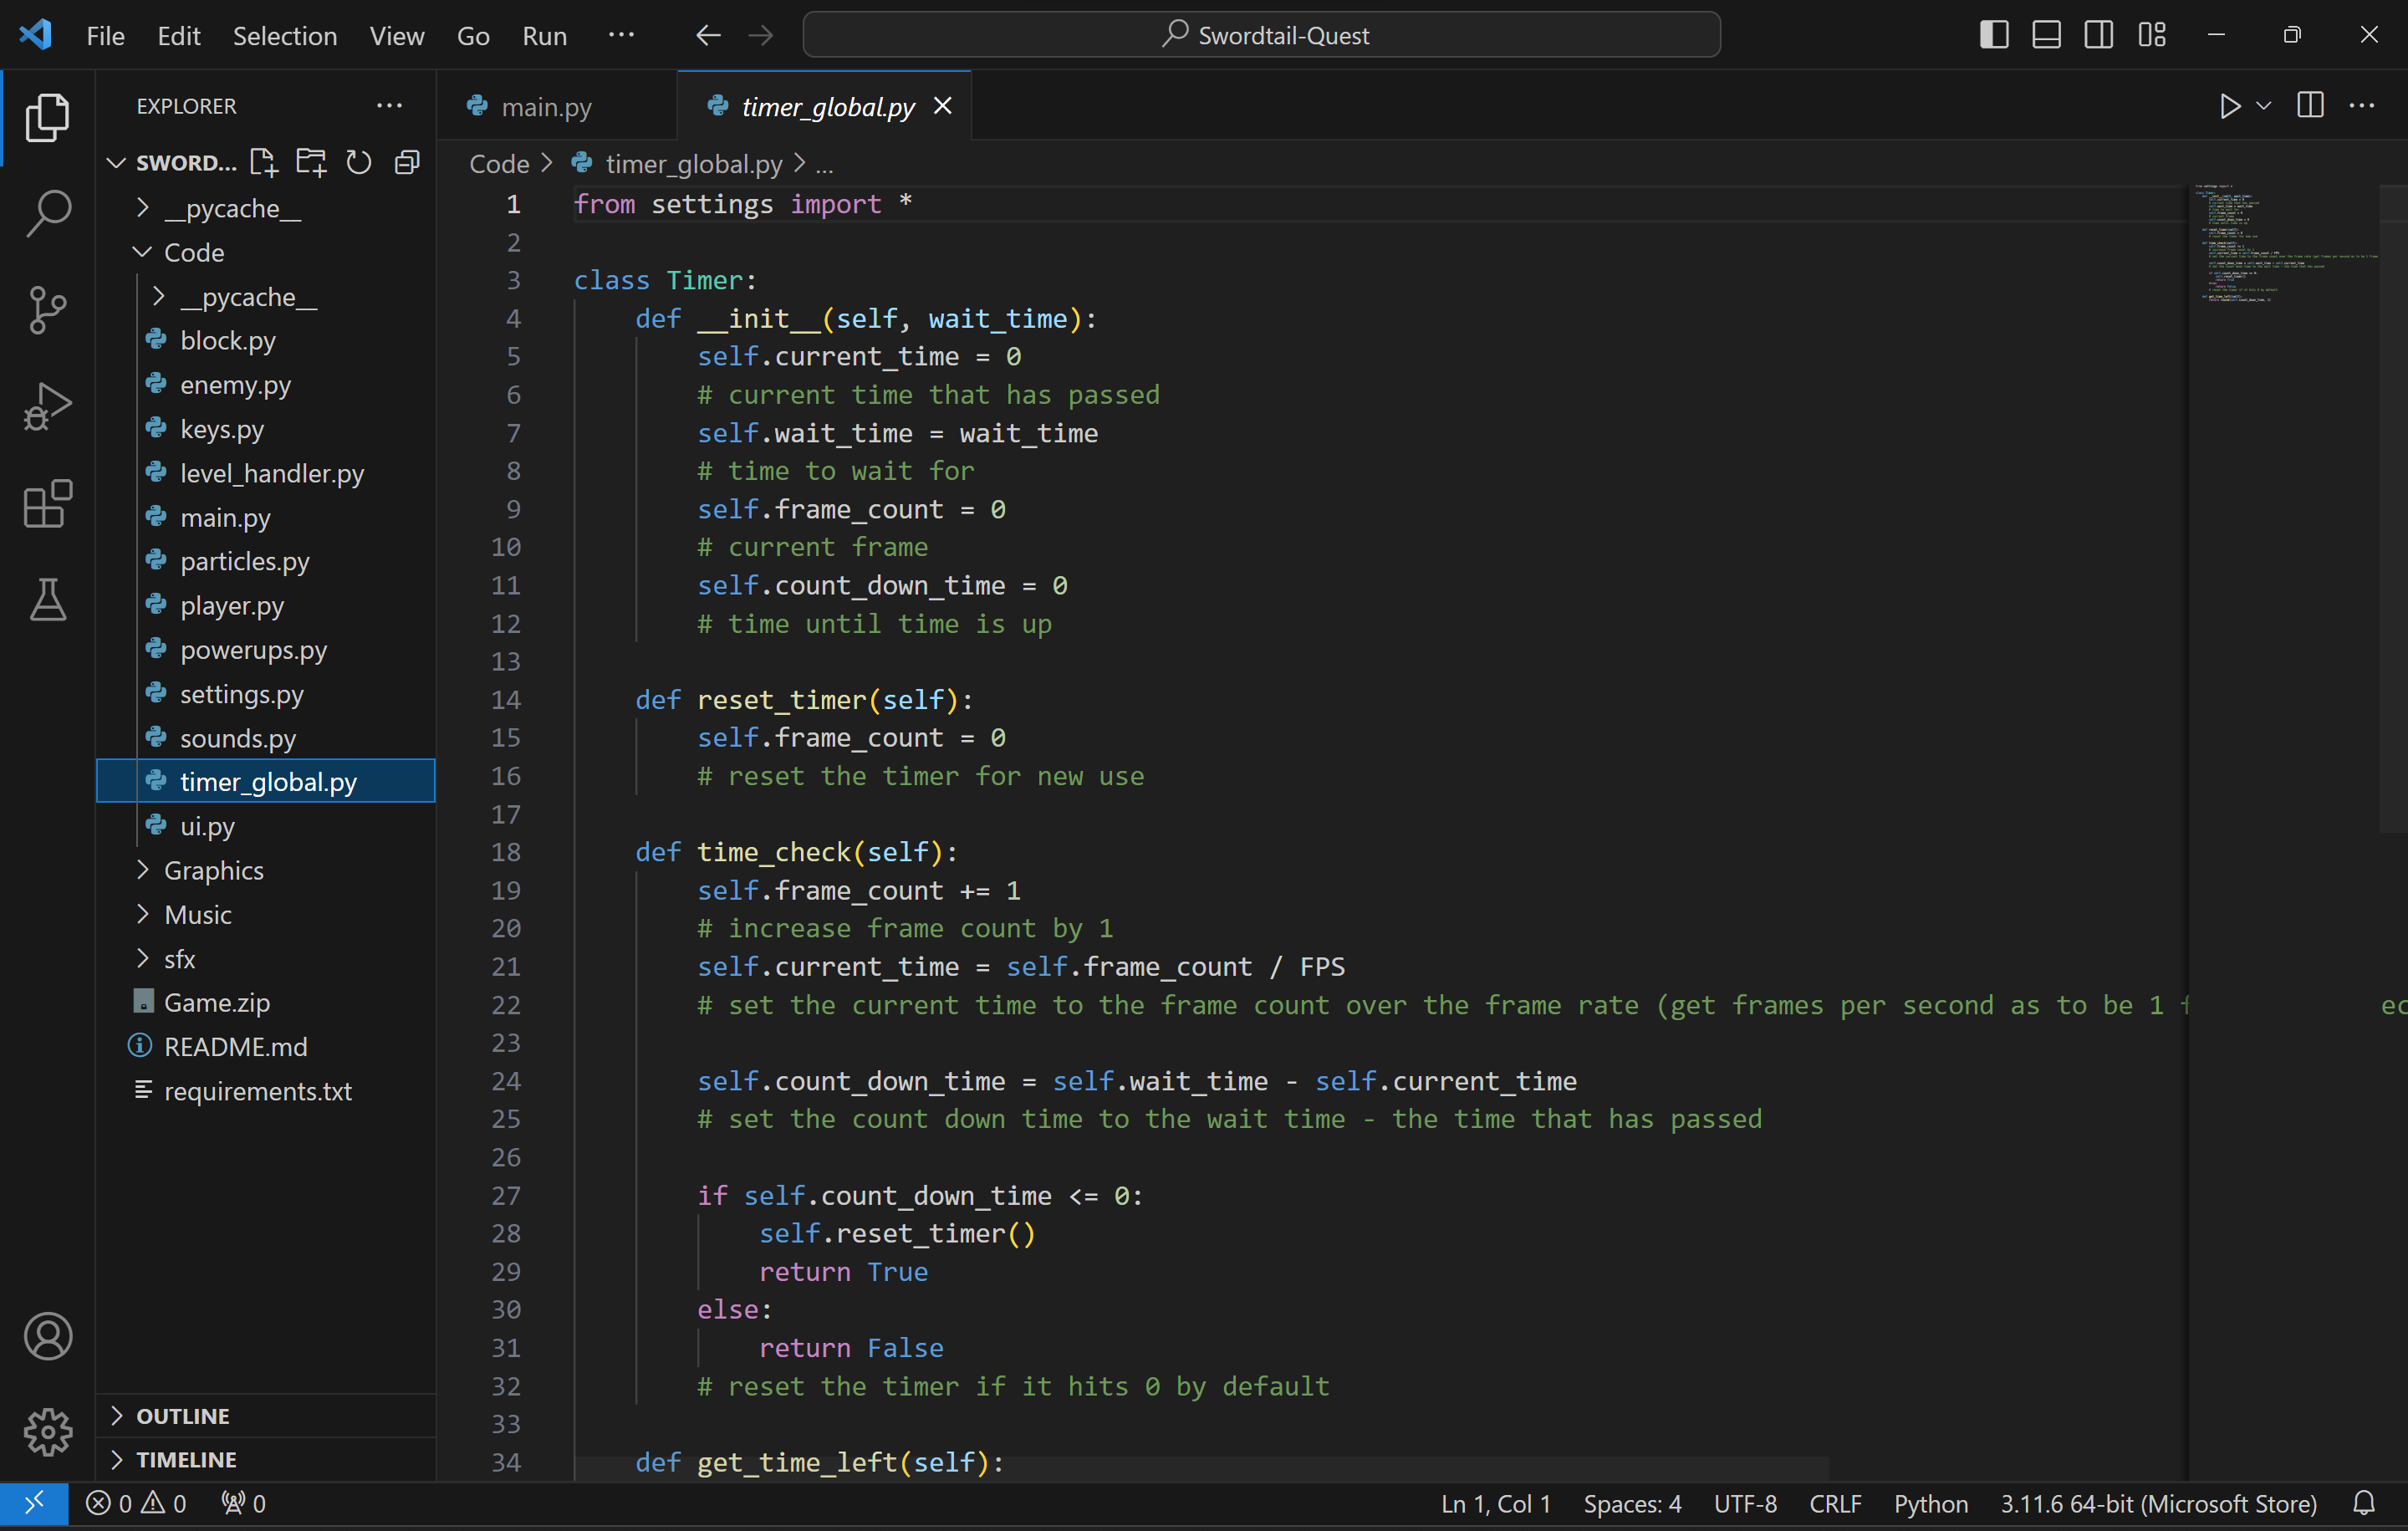2408x1531 pixels.
Task: Open the Selection menu
Action: pyautogui.click(x=284, y=36)
